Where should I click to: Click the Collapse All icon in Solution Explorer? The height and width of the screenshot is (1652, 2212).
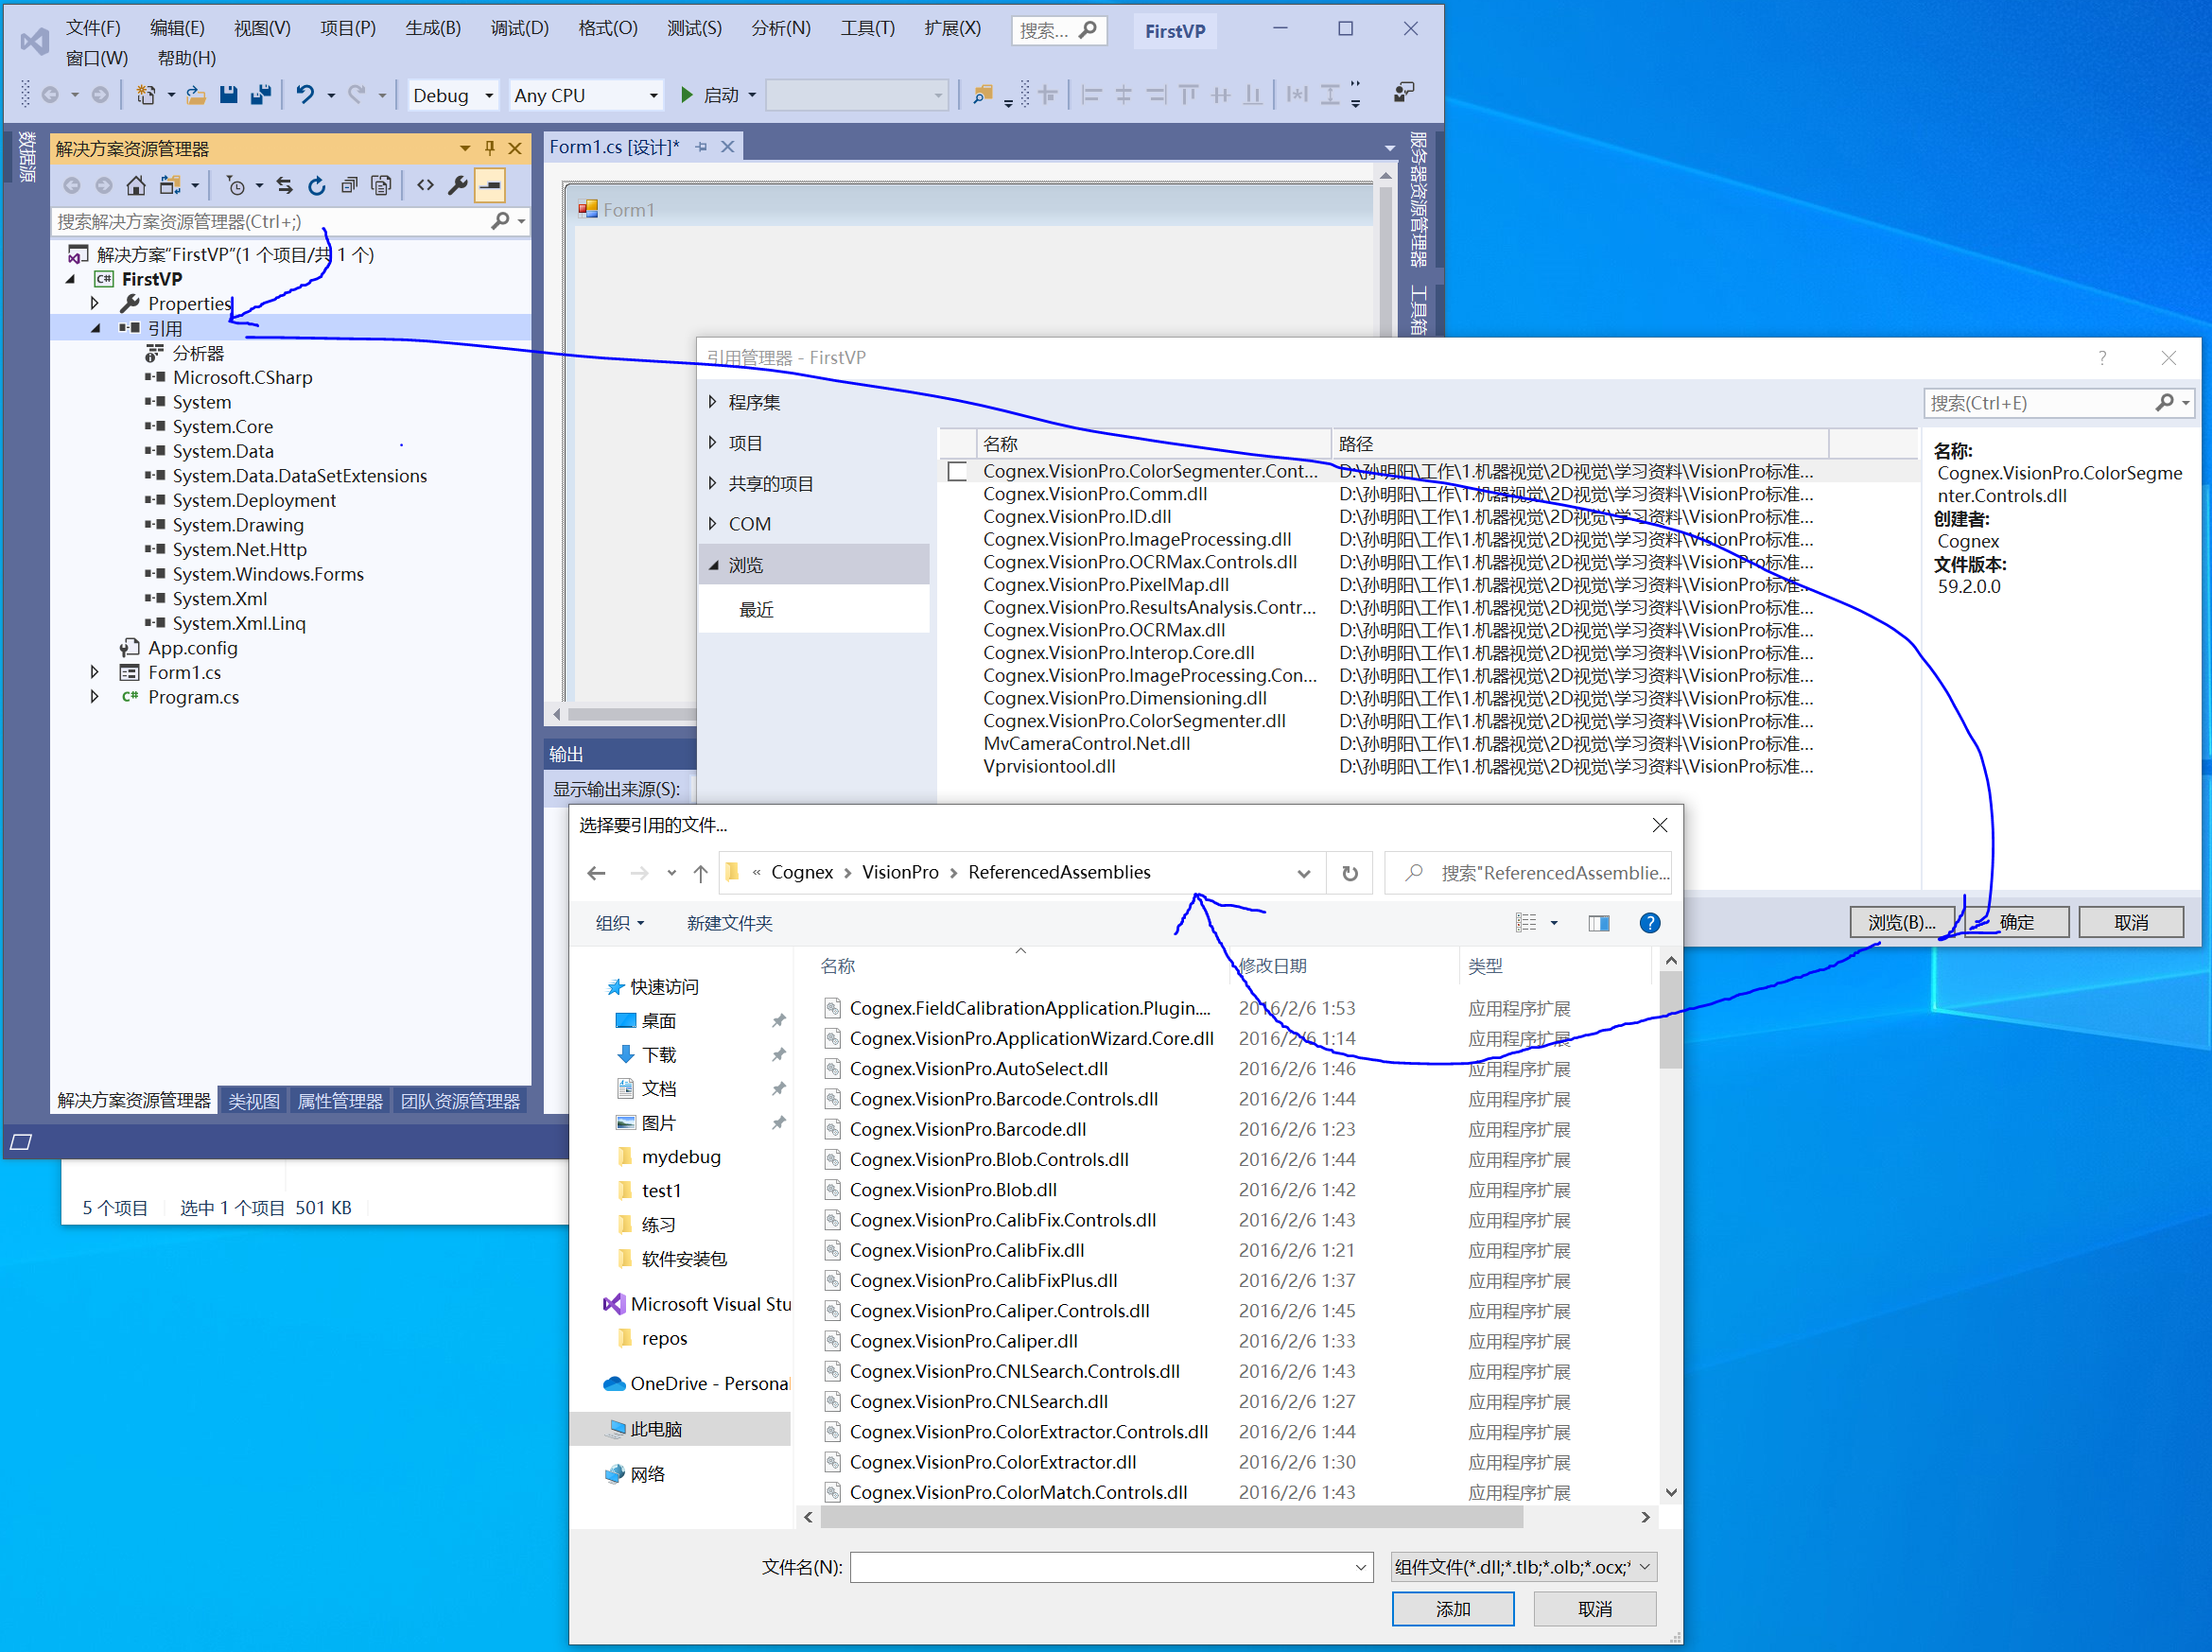point(349,185)
